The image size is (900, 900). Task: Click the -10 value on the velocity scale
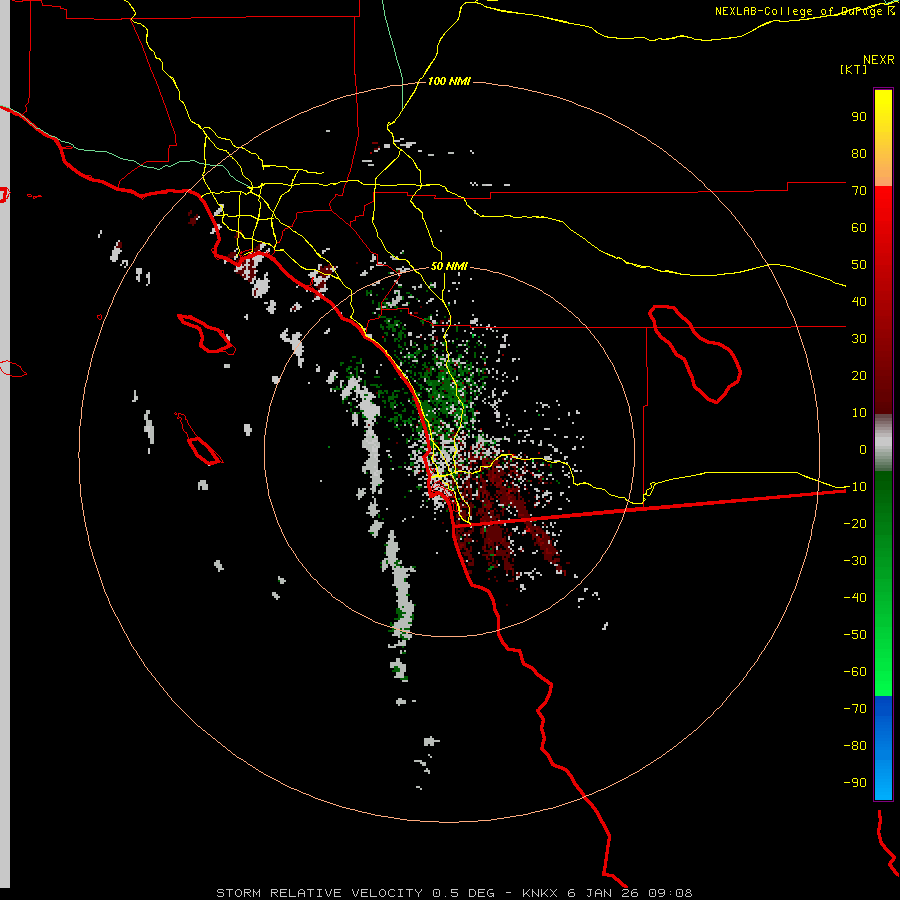[x=855, y=487]
